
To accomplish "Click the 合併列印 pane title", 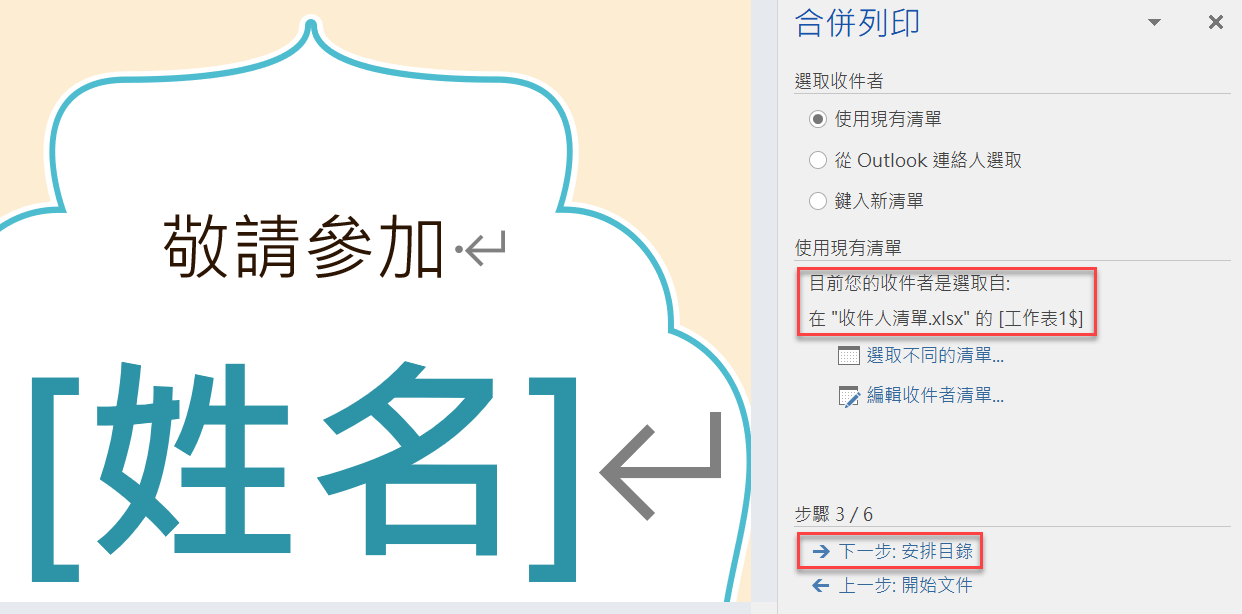I will coord(857,22).
